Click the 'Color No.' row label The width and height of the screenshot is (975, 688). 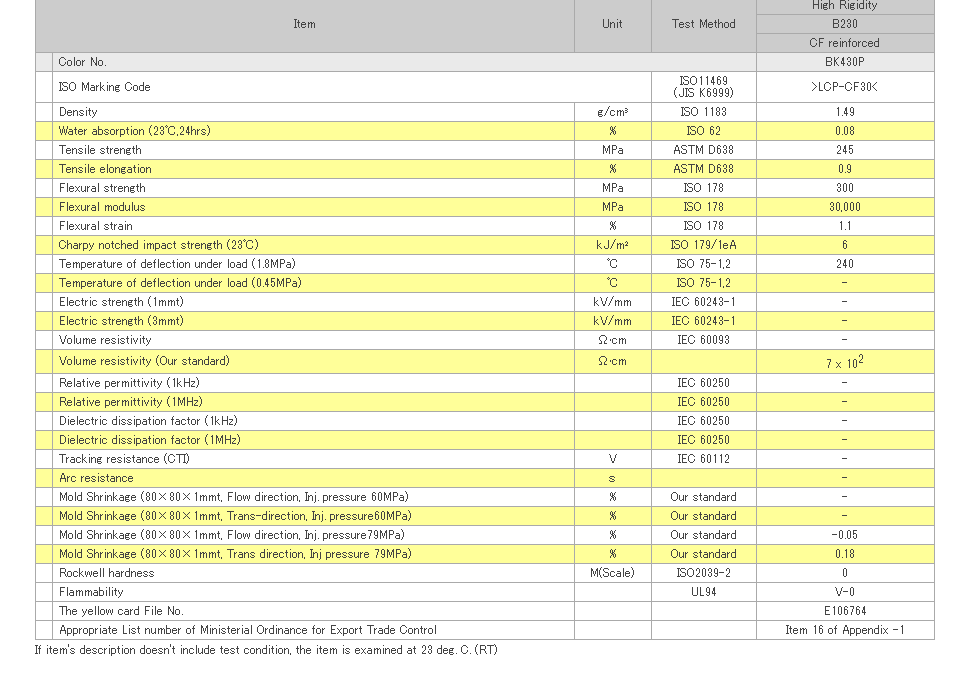(x=83, y=62)
